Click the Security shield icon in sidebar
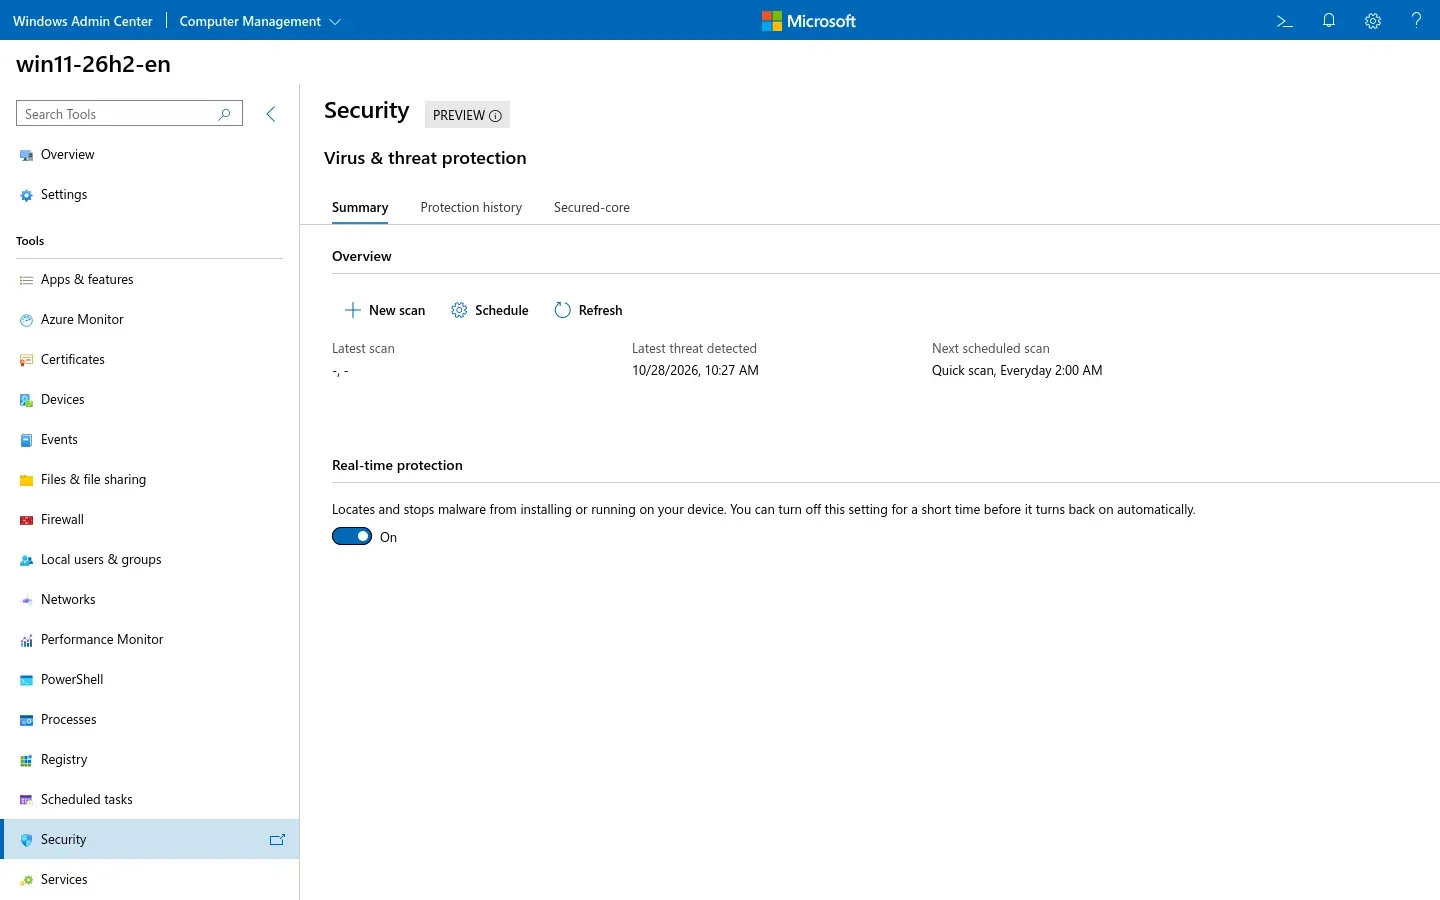Screen dimensions: 1440x900 [27, 840]
